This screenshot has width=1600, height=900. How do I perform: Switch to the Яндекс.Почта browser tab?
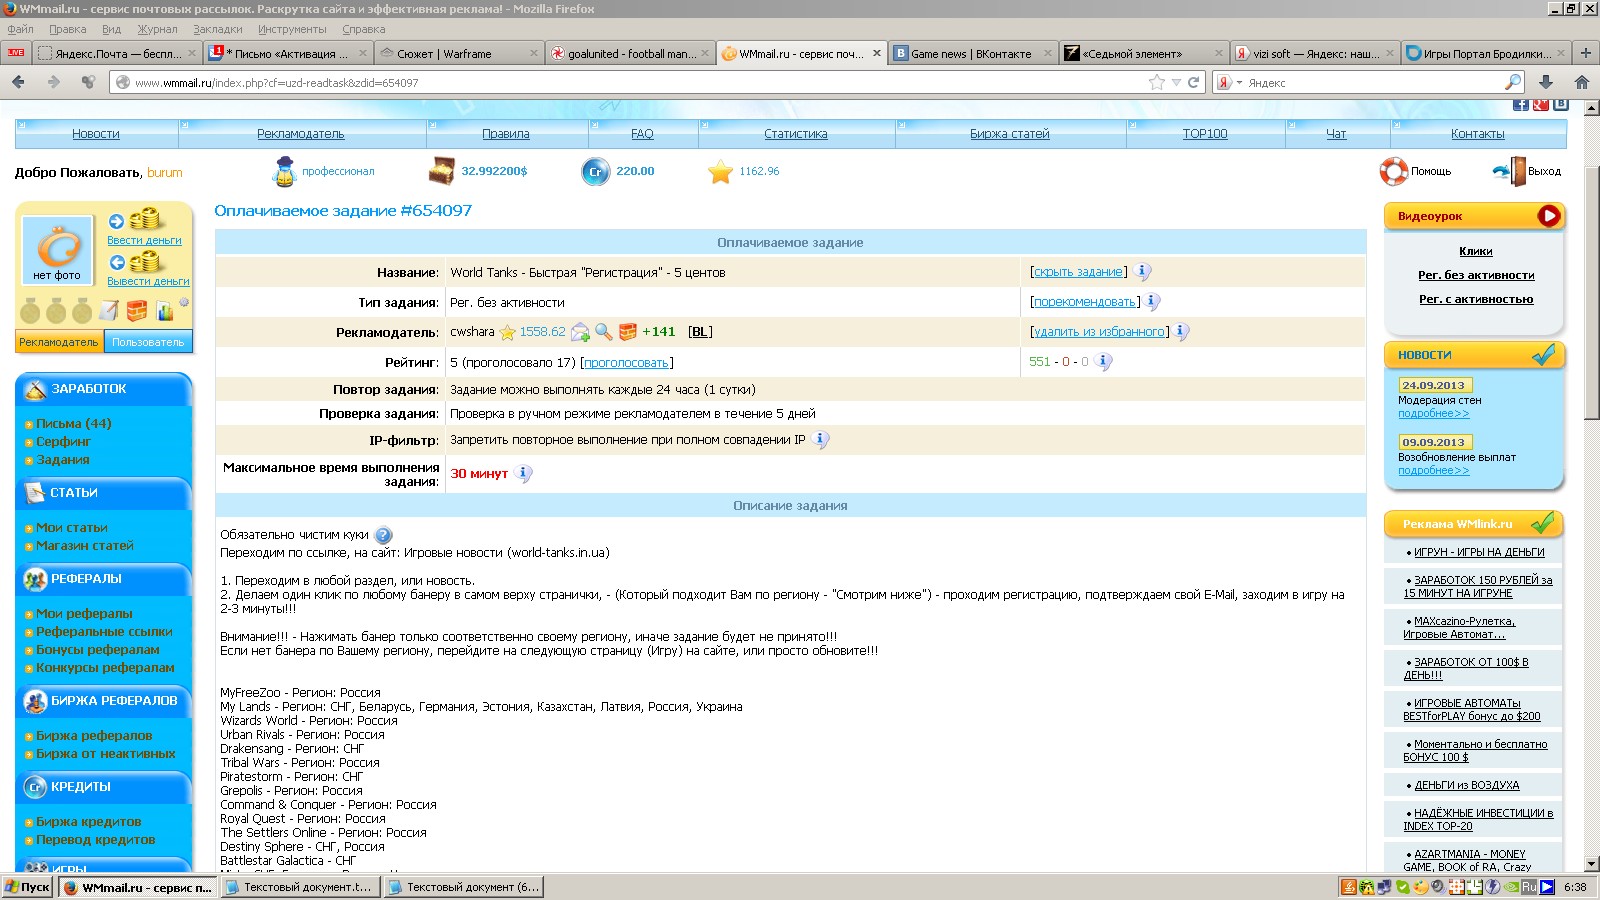click(117, 54)
